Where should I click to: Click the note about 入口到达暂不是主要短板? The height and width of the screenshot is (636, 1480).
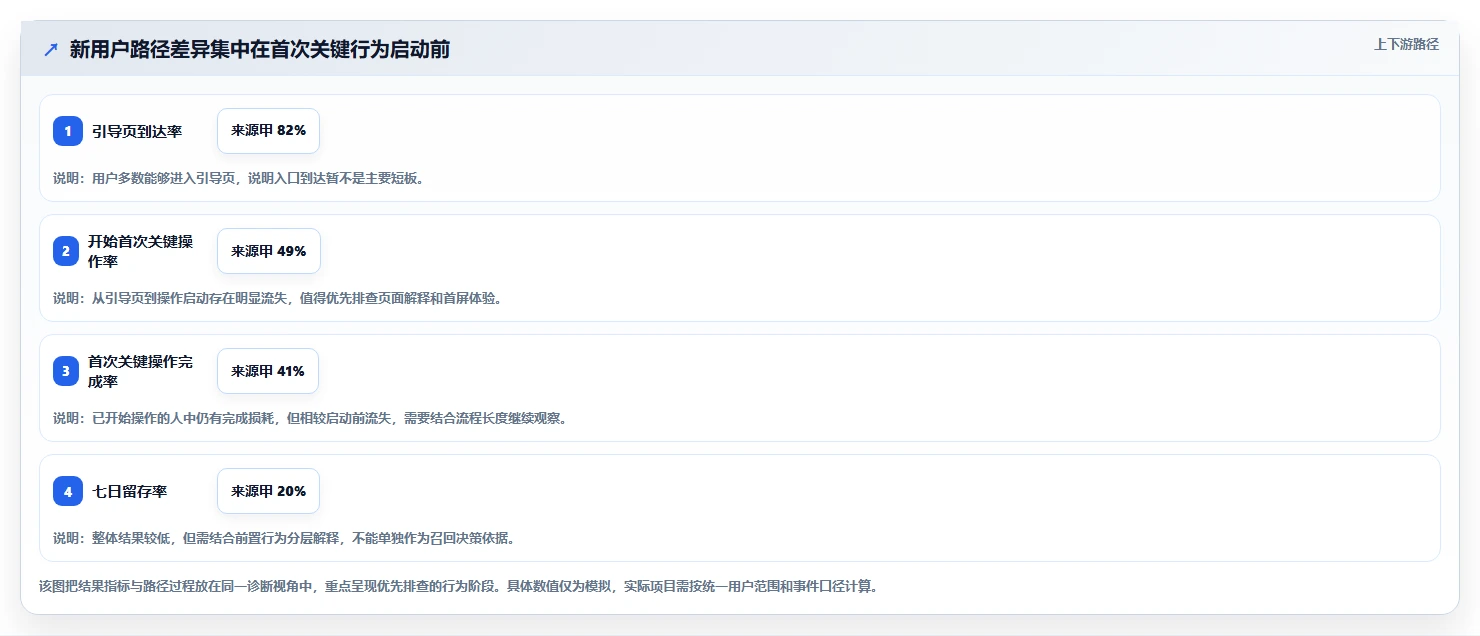239,178
